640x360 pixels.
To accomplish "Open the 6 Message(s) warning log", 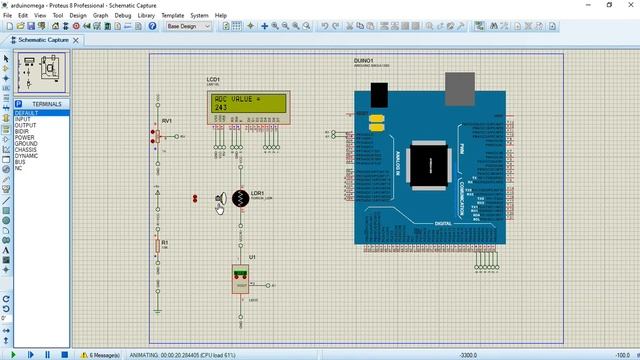I will pyautogui.click(x=100, y=355).
